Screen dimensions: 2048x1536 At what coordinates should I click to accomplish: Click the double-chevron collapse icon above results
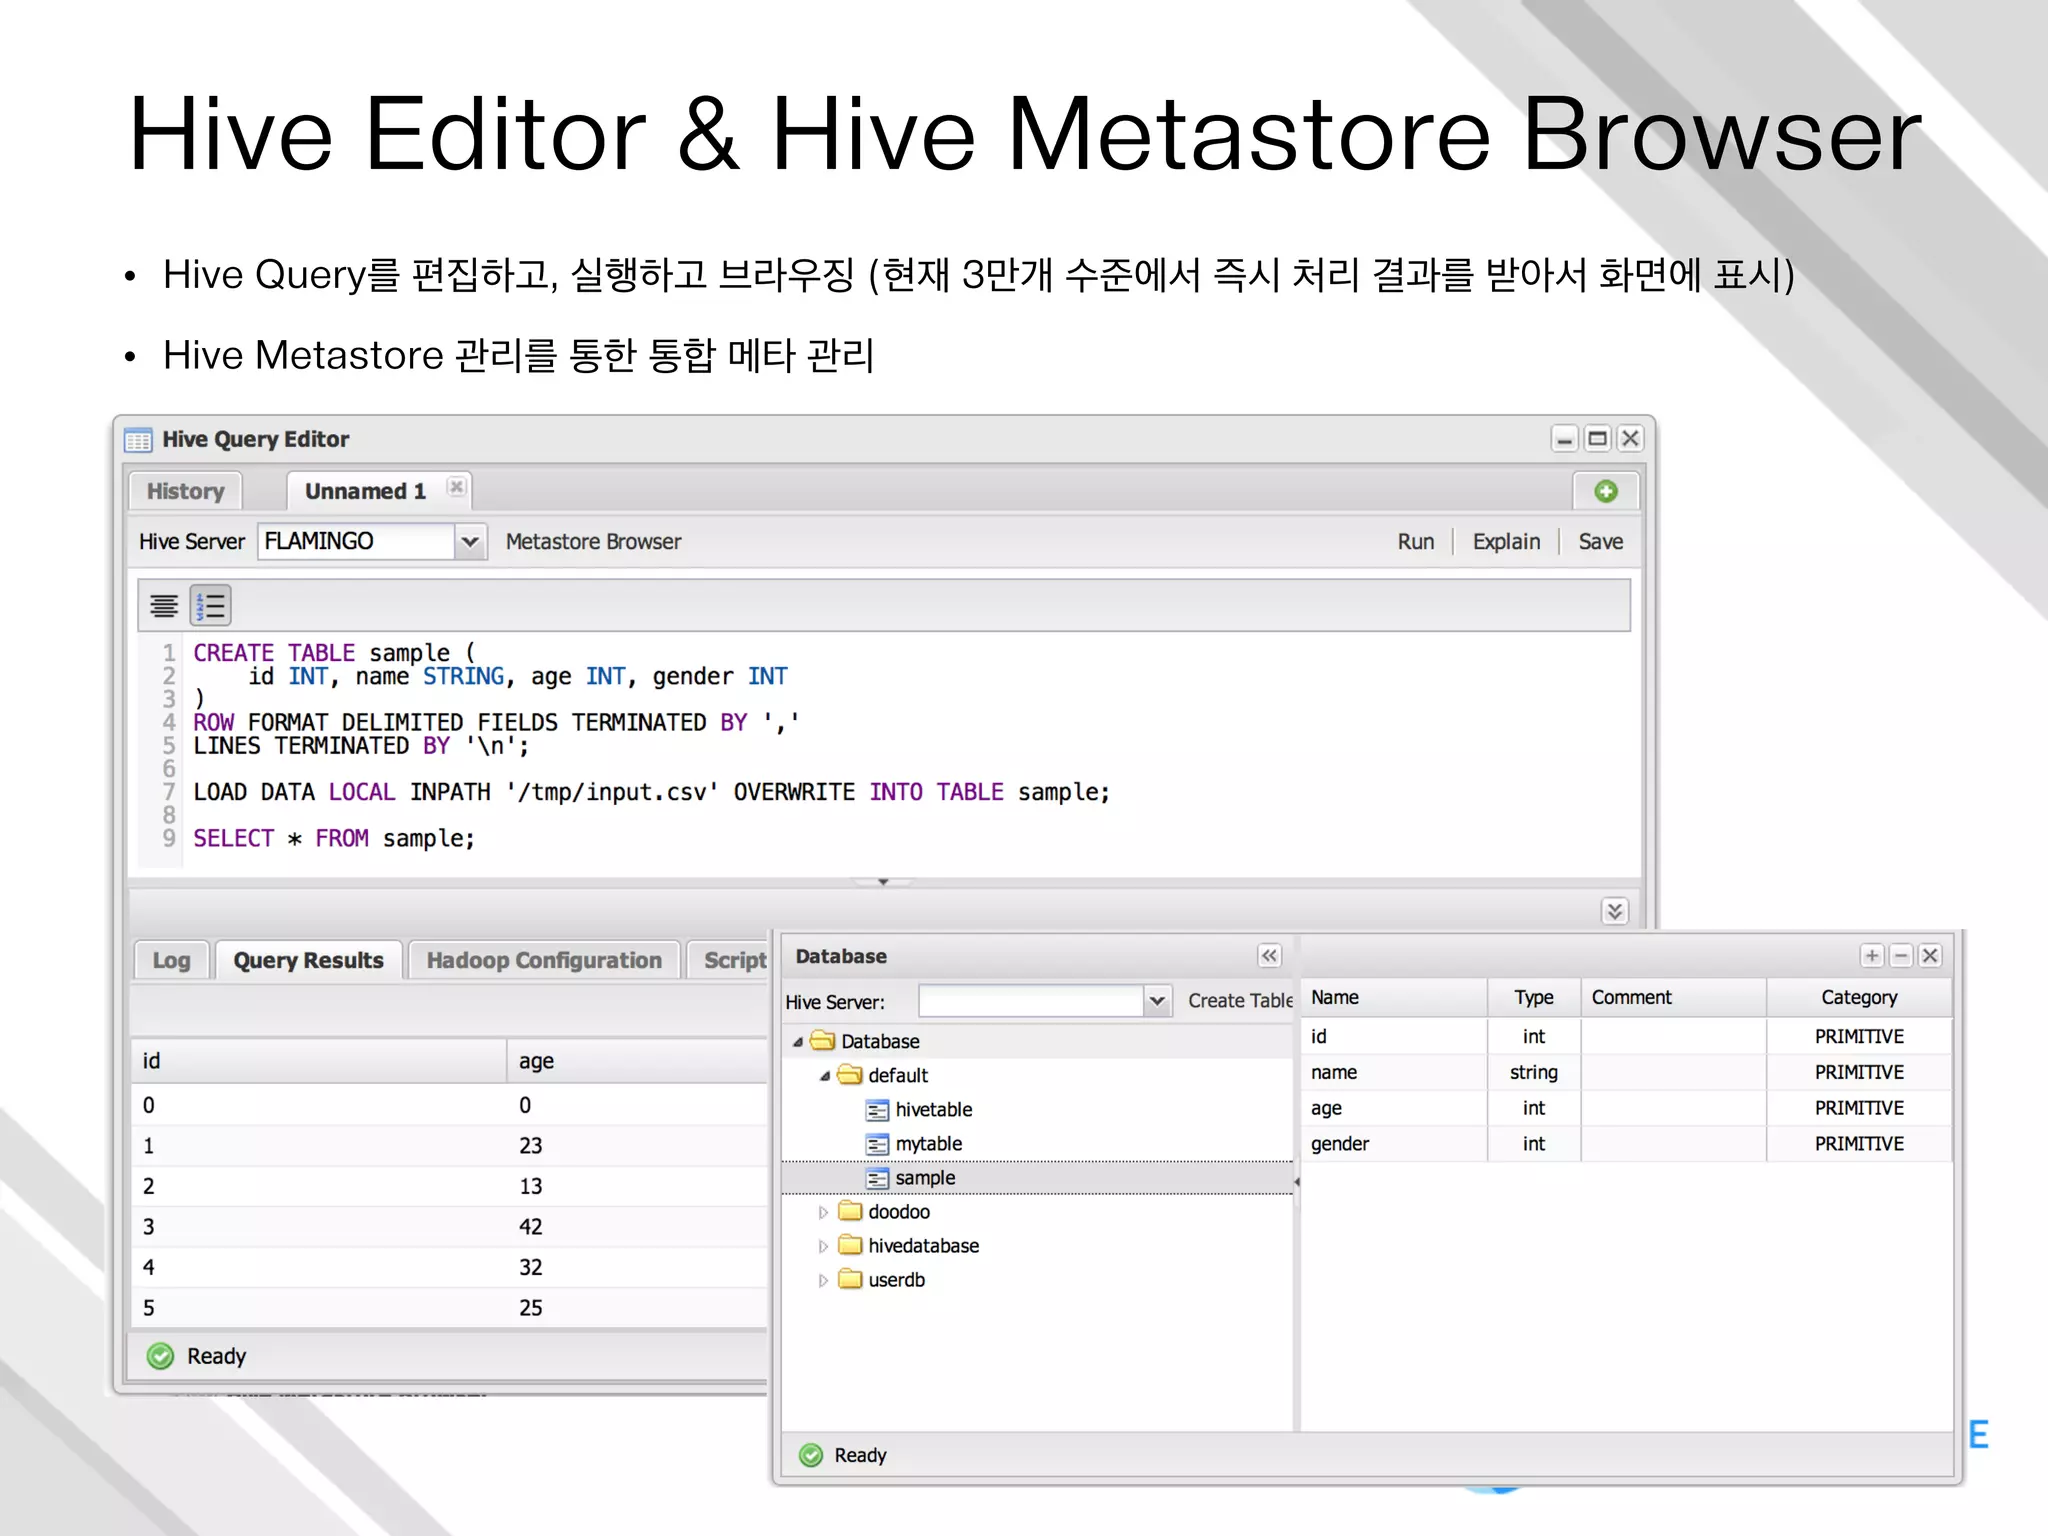coord(1614,911)
